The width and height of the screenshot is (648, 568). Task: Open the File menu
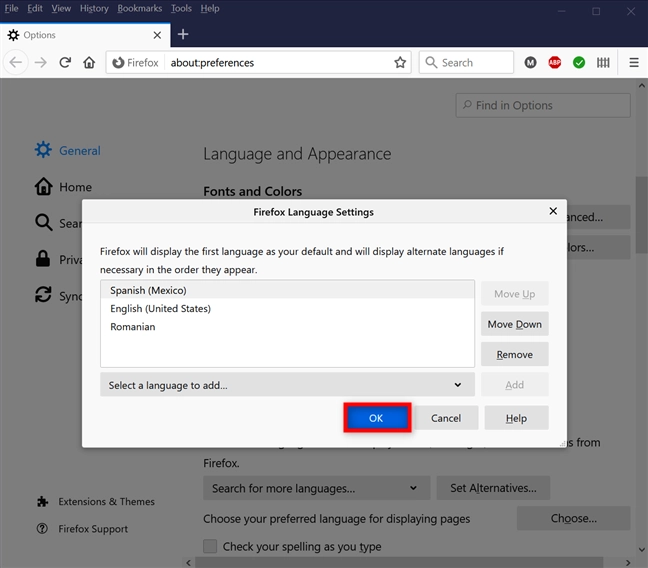[11, 8]
